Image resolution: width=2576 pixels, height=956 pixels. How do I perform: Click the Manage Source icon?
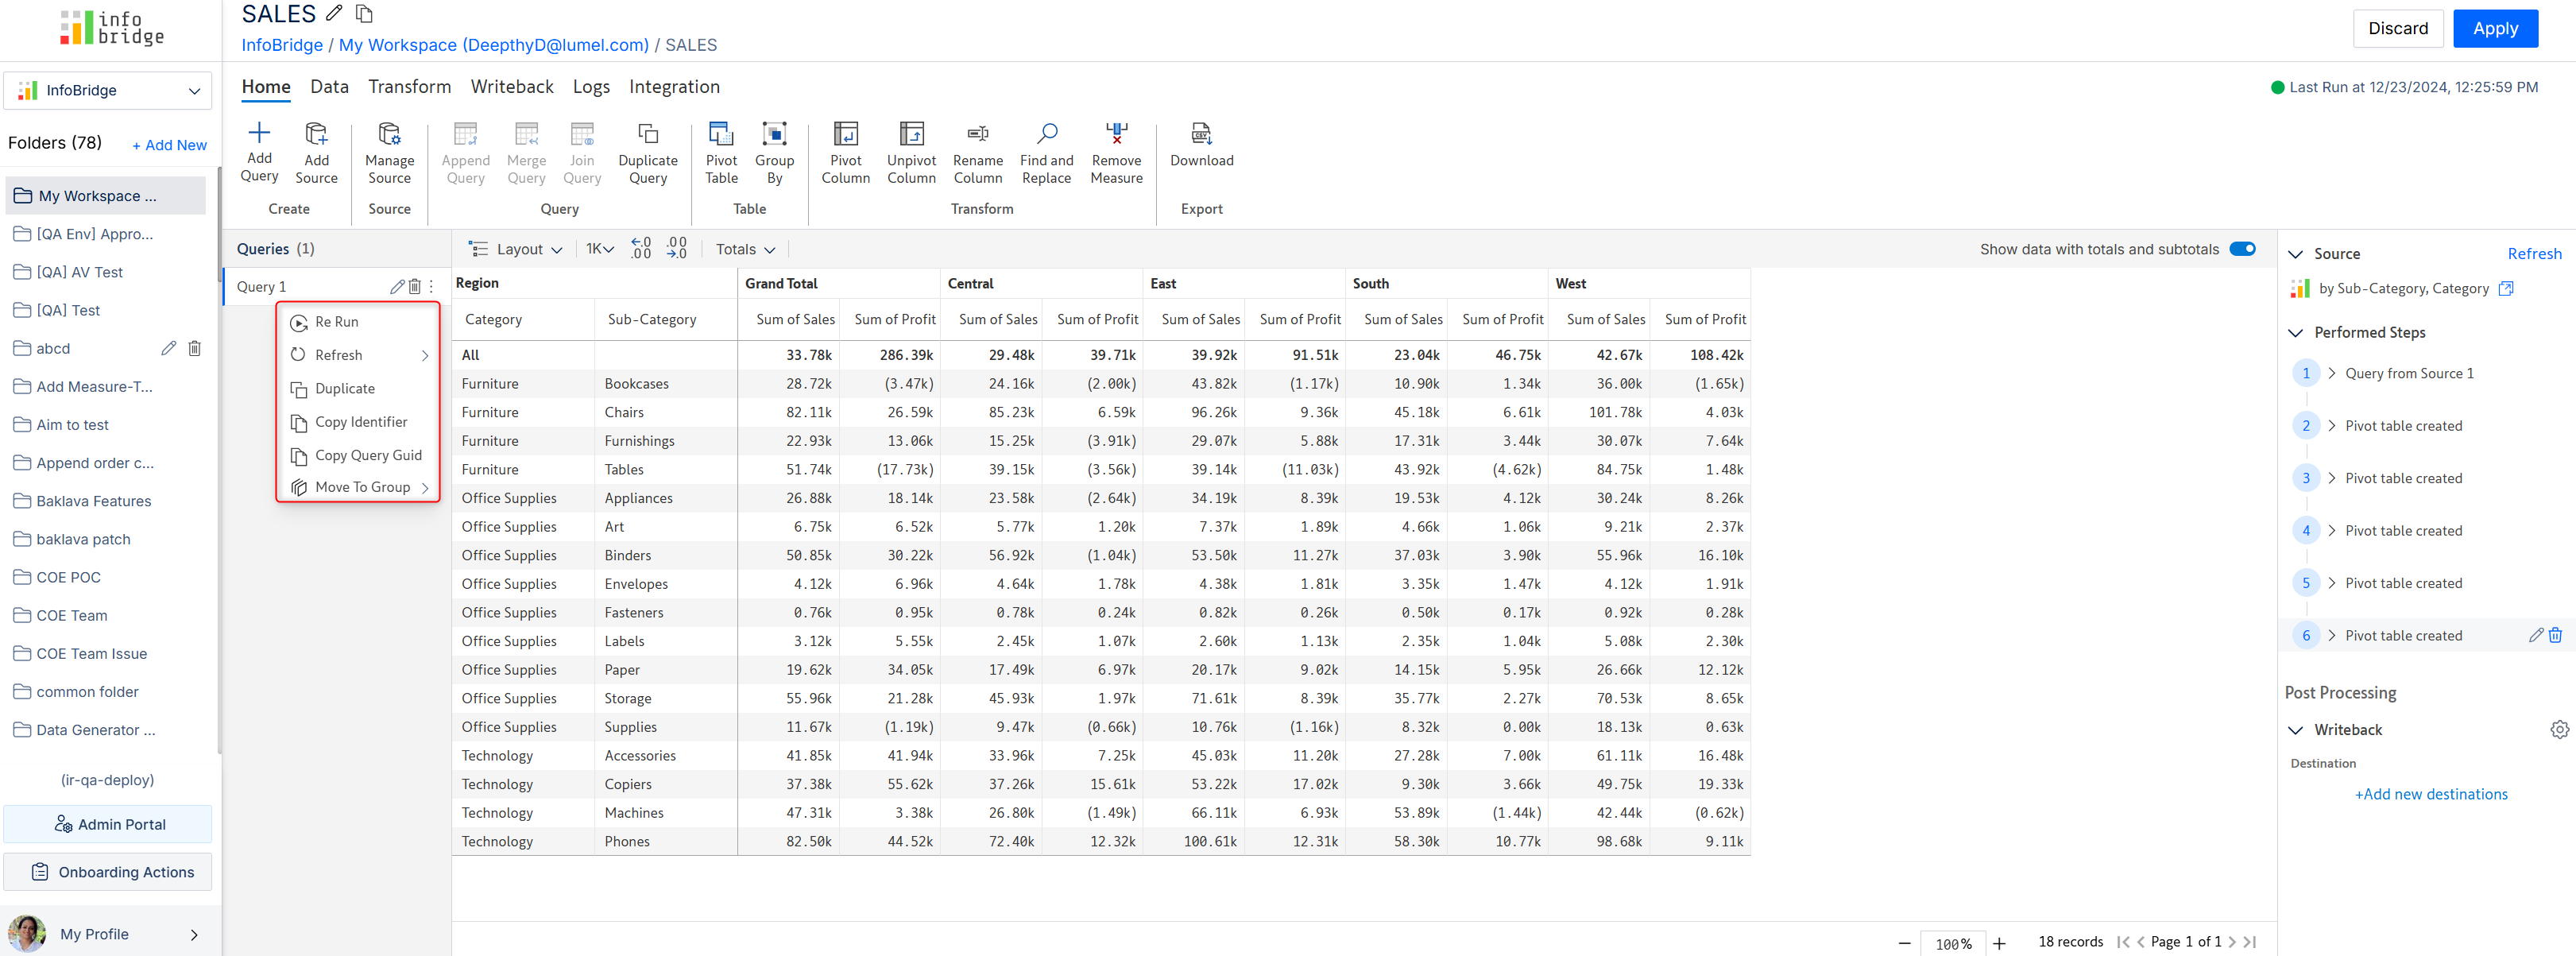[389, 134]
